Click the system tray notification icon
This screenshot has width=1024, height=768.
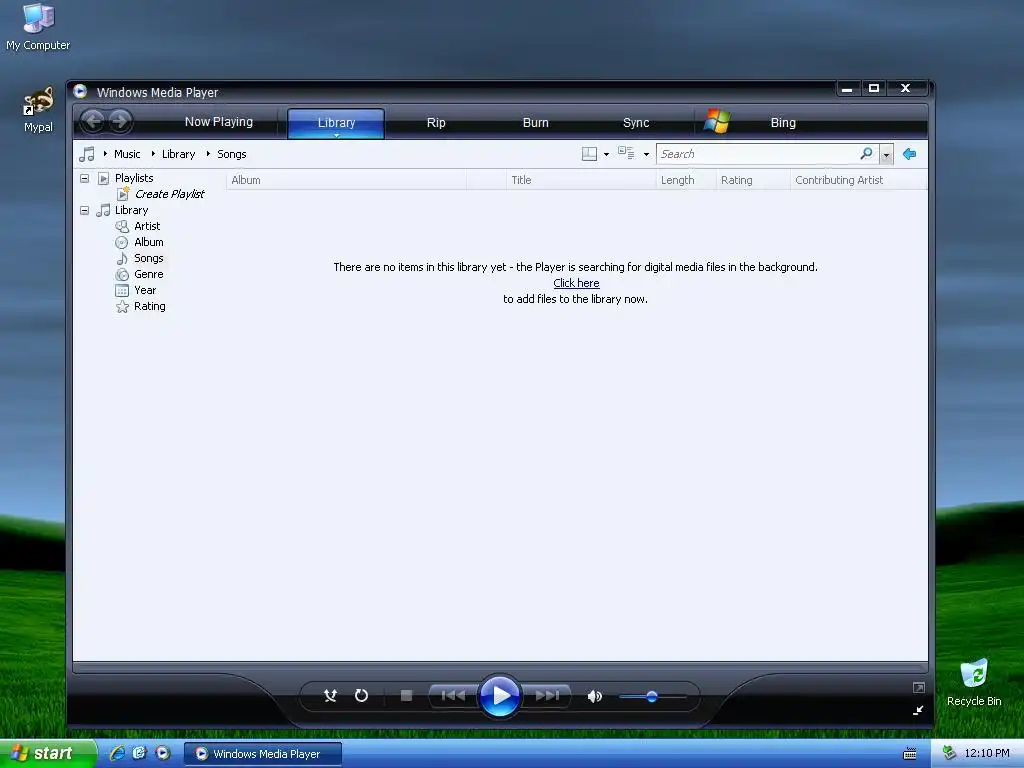point(949,753)
